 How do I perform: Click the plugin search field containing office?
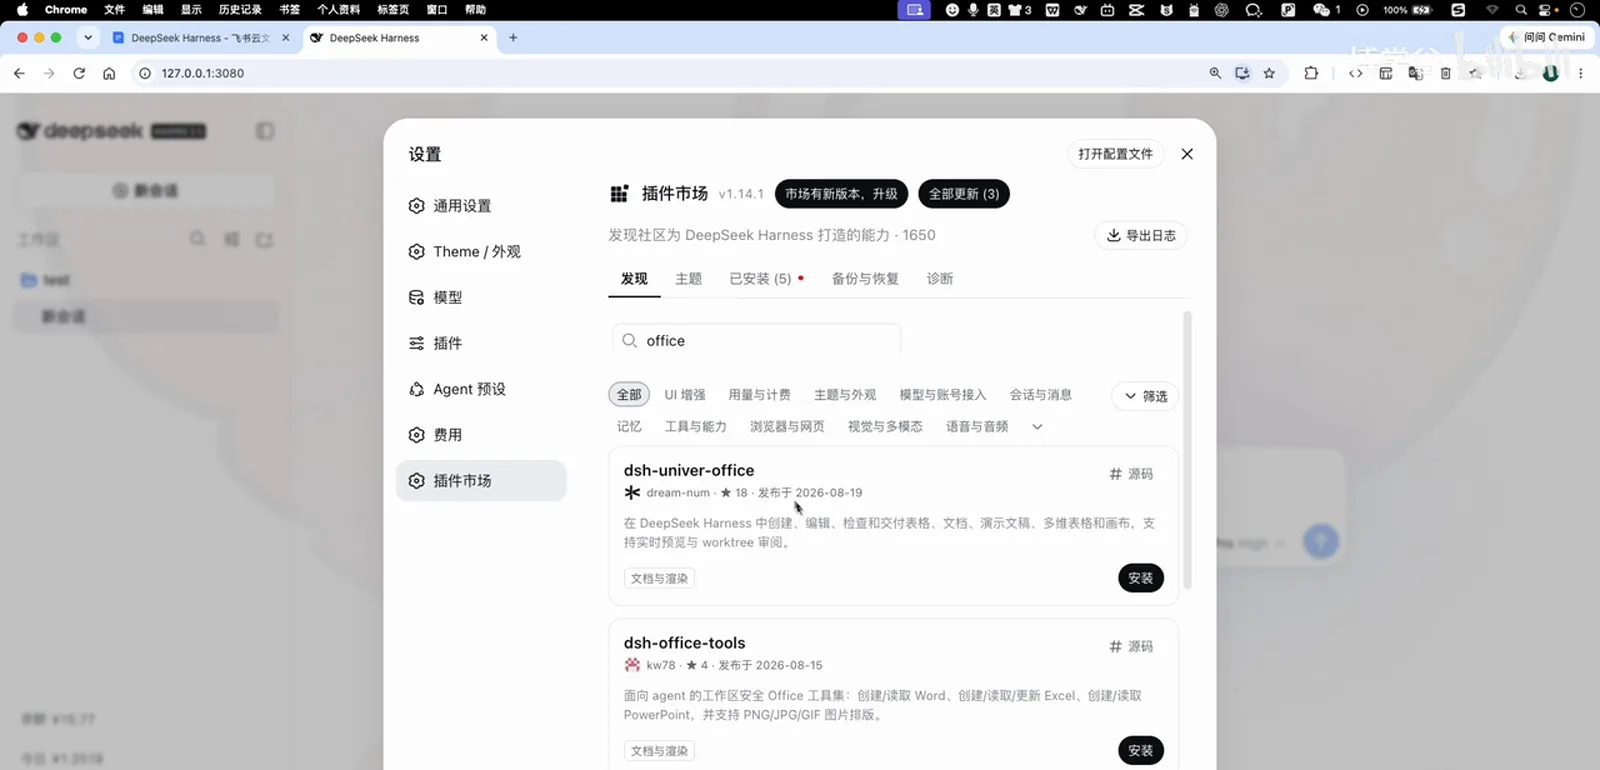(x=757, y=341)
